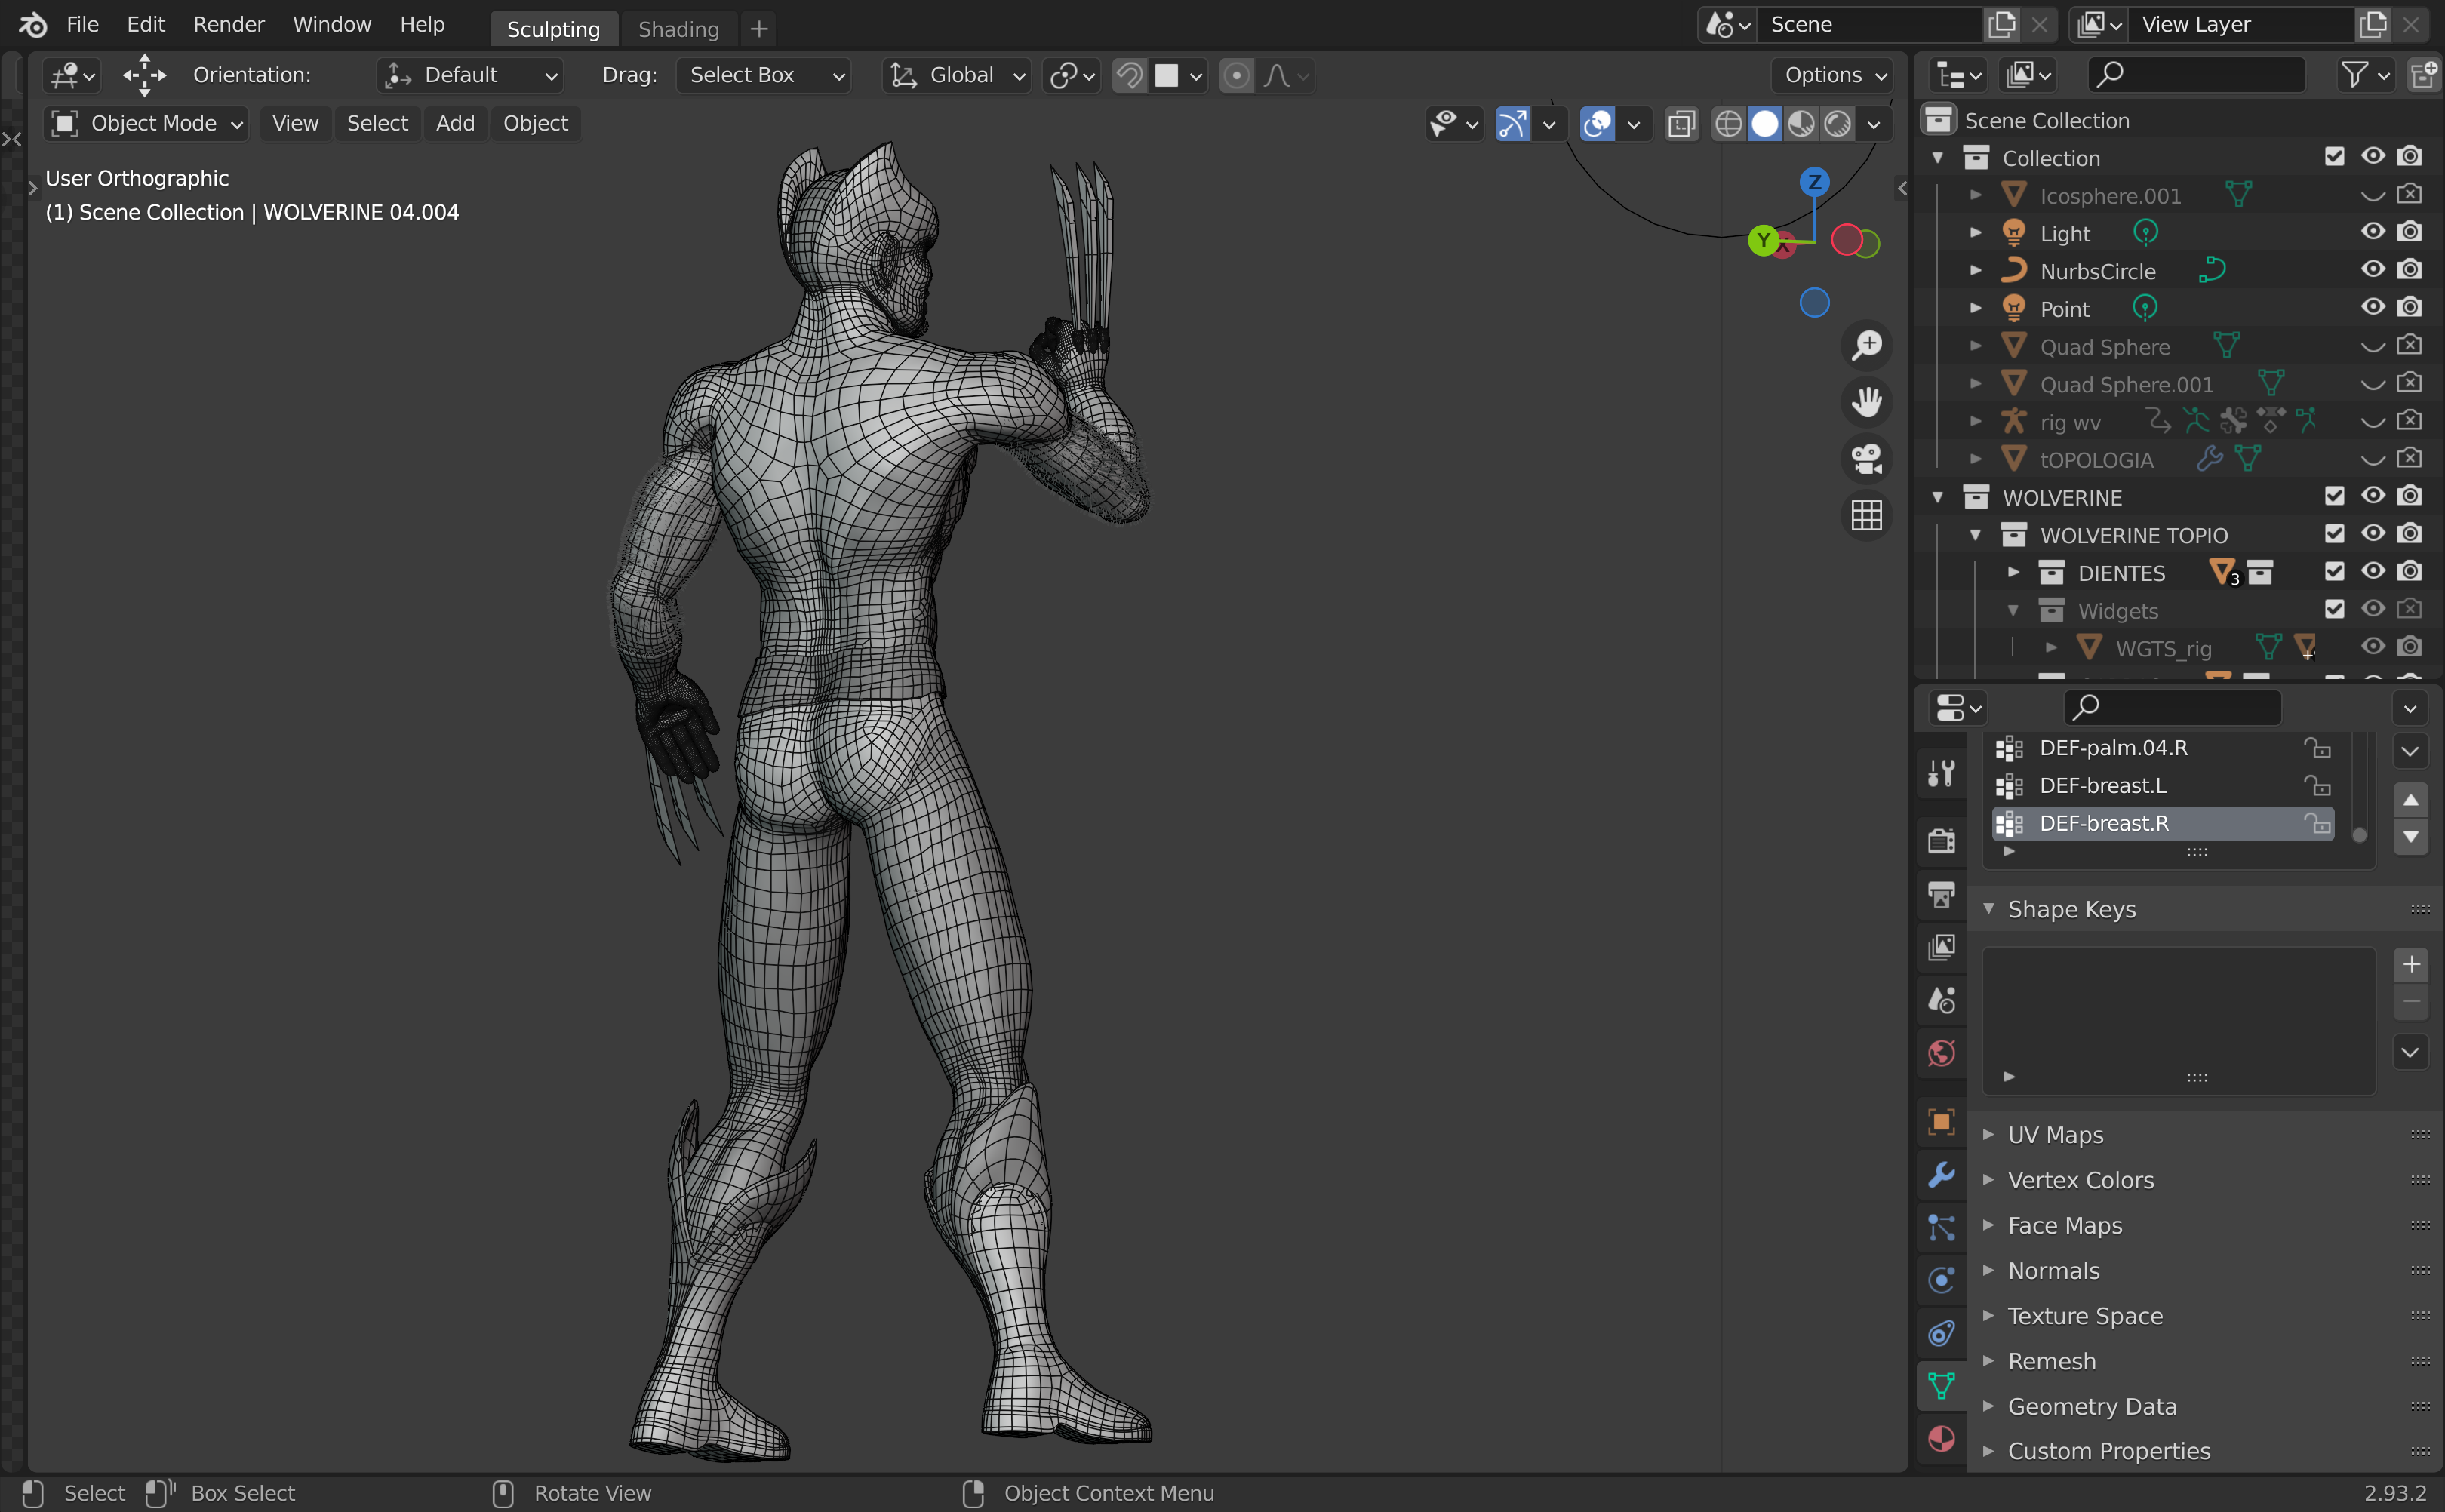Click the Options button
Image resolution: width=2445 pixels, height=1512 pixels.
1834,75
